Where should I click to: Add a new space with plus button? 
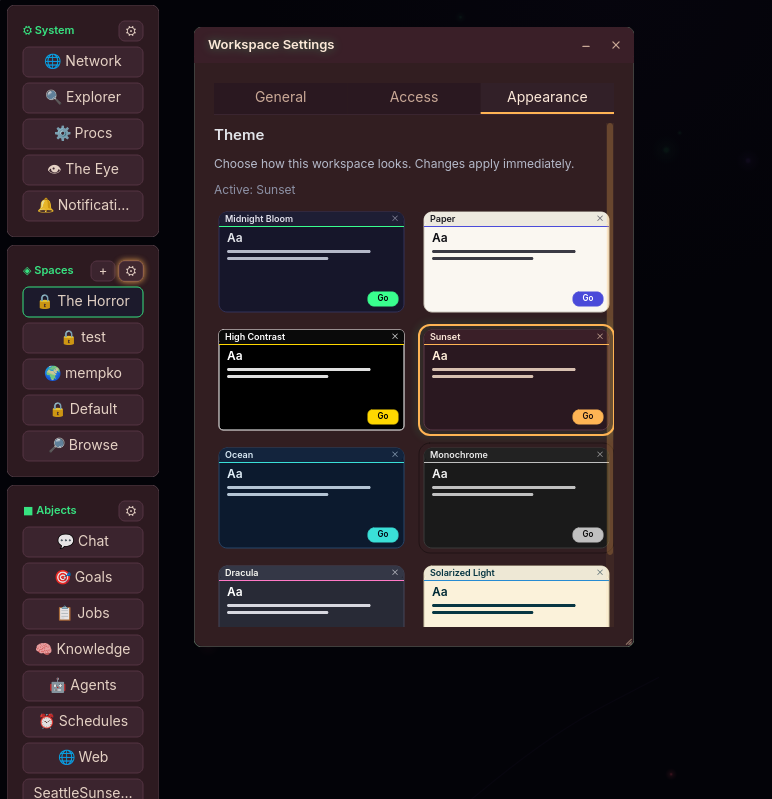103,271
